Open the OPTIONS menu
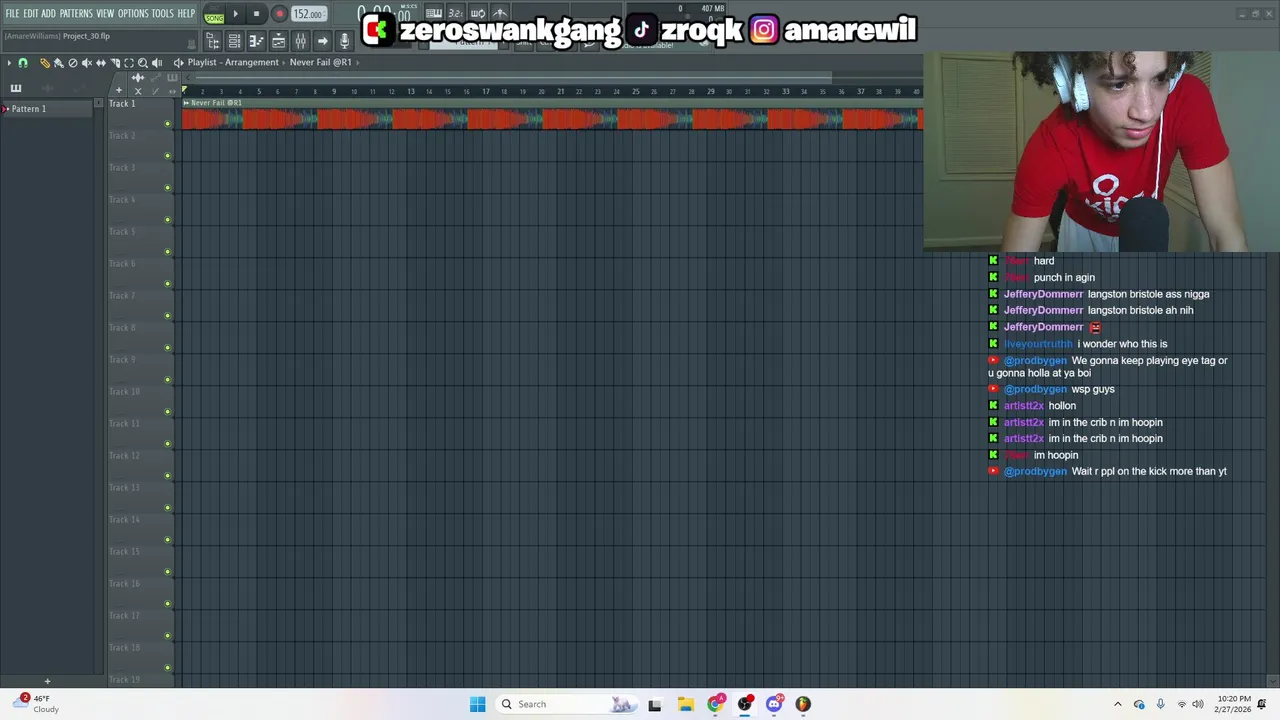 pos(133,14)
